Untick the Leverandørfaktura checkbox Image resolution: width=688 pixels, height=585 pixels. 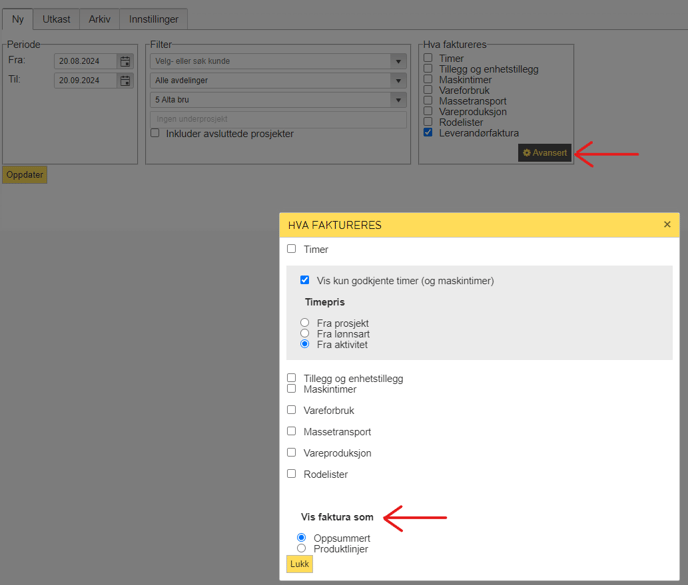(x=428, y=132)
